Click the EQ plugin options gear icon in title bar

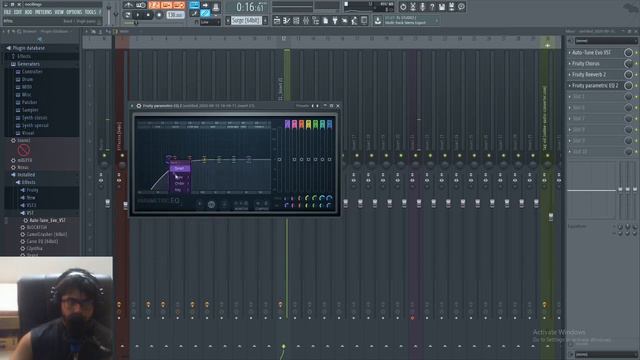pos(139,106)
